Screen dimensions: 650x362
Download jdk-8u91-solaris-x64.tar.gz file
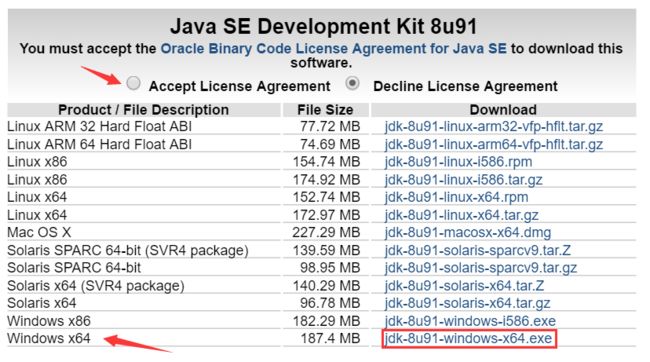coord(467,303)
